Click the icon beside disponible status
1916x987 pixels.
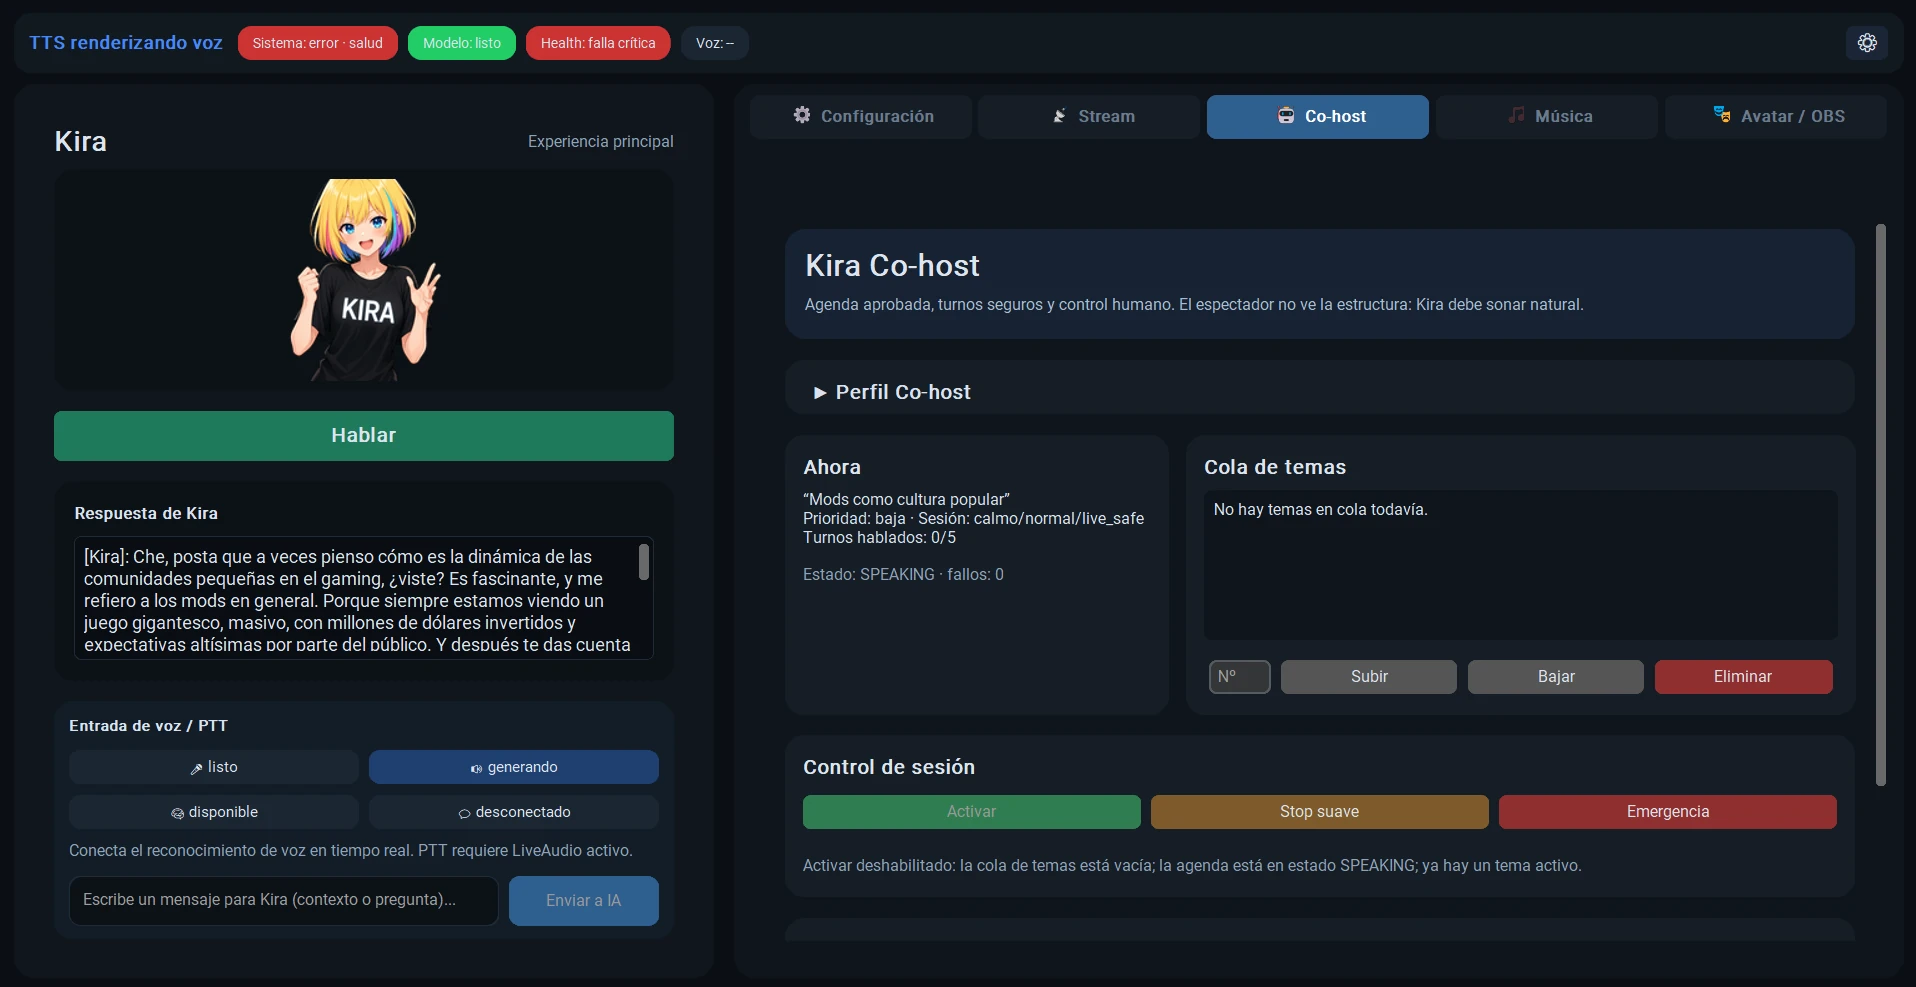pos(177,813)
